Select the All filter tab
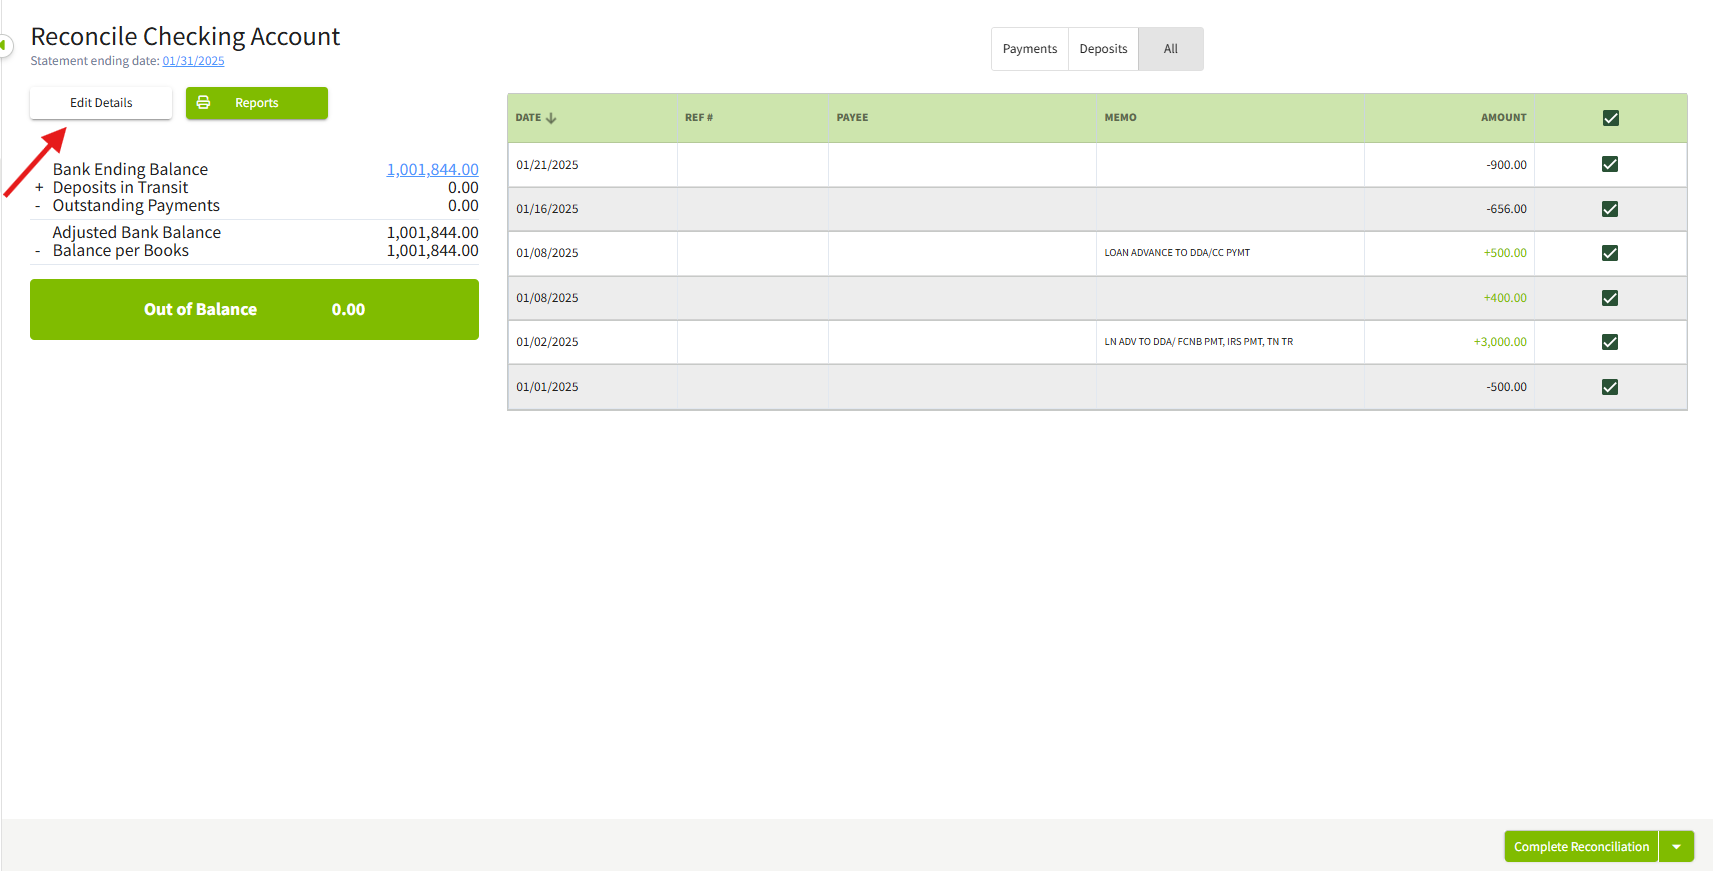Screen dimensions: 1713x871 [x=1170, y=49]
